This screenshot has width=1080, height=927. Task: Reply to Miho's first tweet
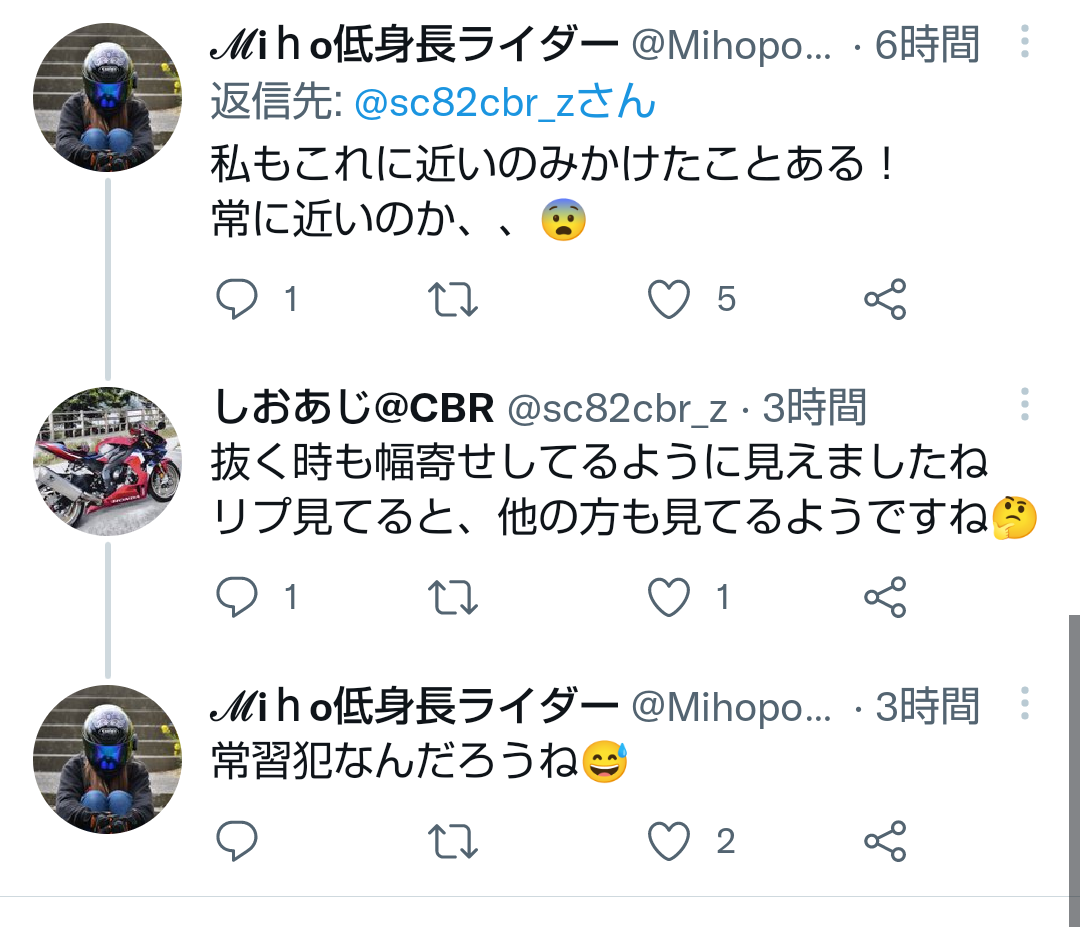[237, 299]
